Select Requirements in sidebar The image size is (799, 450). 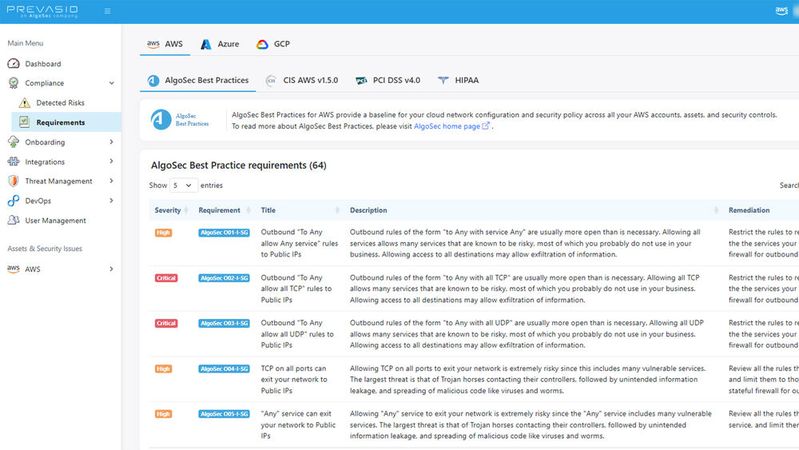tap(61, 122)
